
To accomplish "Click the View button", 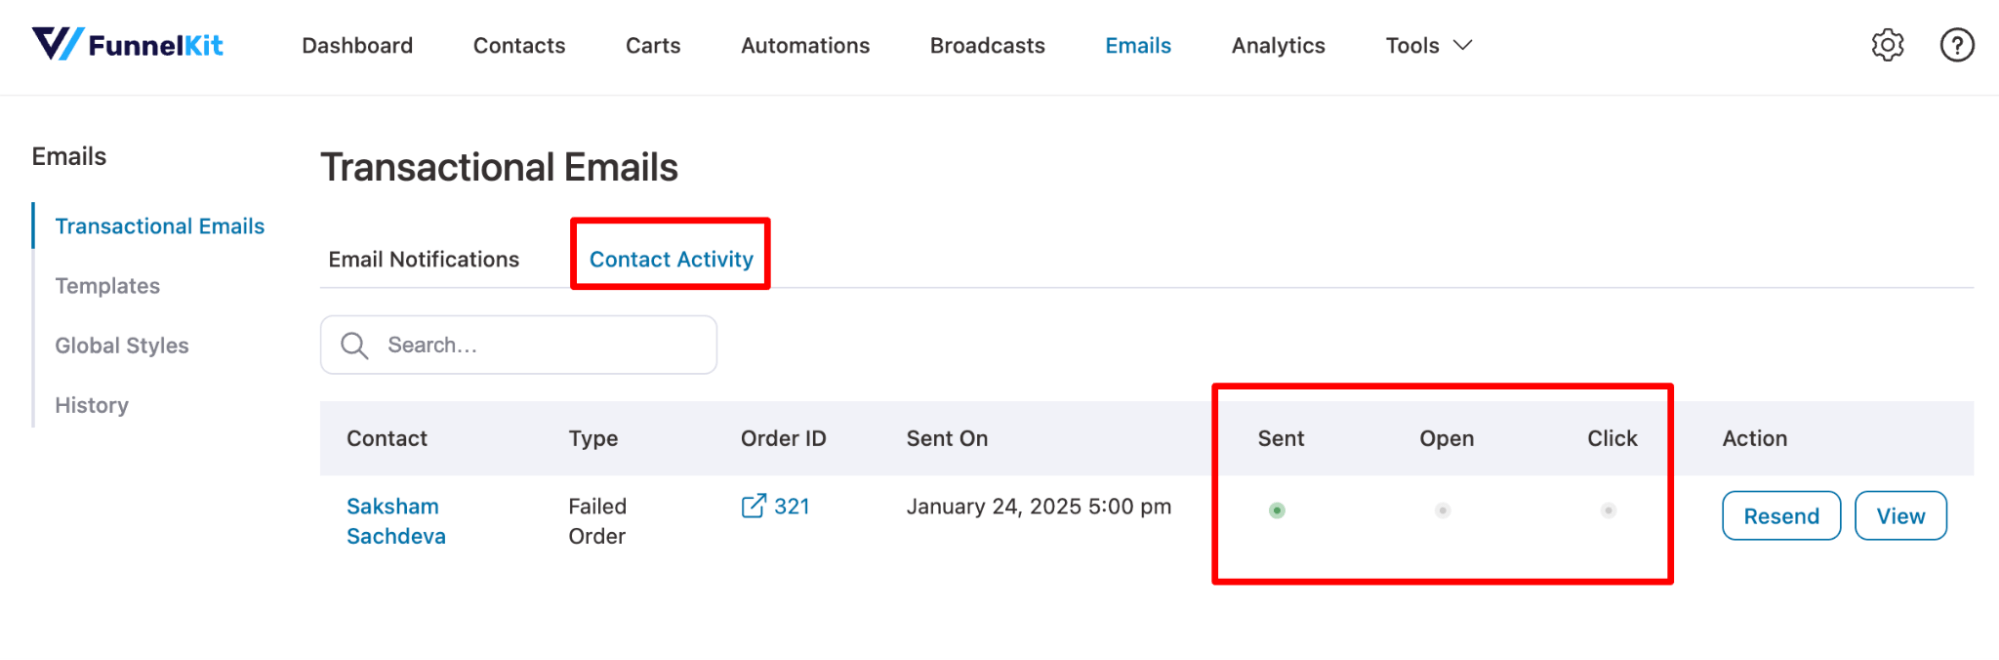I will point(1900,516).
